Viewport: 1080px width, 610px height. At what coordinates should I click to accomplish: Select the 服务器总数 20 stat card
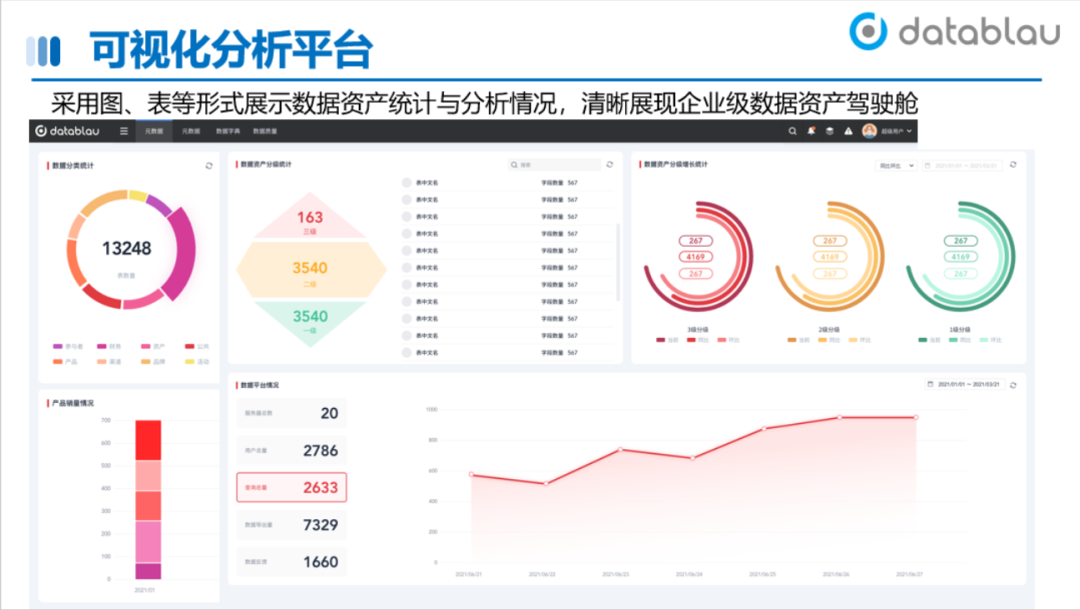click(x=291, y=413)
